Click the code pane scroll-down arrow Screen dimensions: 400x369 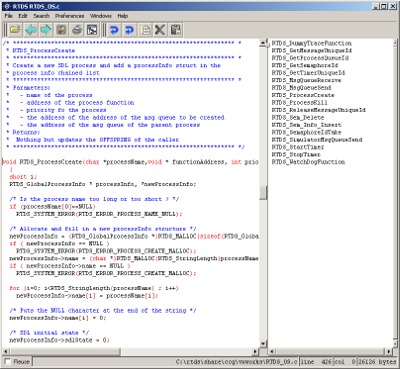263,343
